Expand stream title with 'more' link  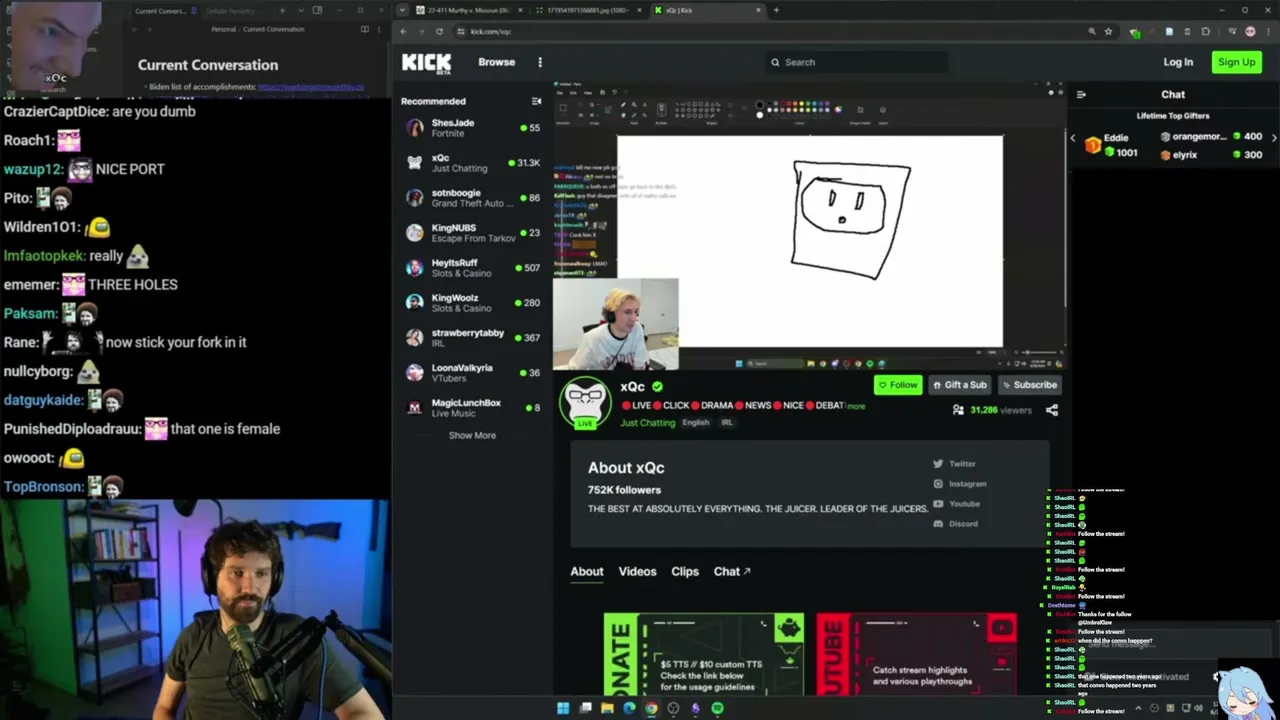tap(856, 406)
